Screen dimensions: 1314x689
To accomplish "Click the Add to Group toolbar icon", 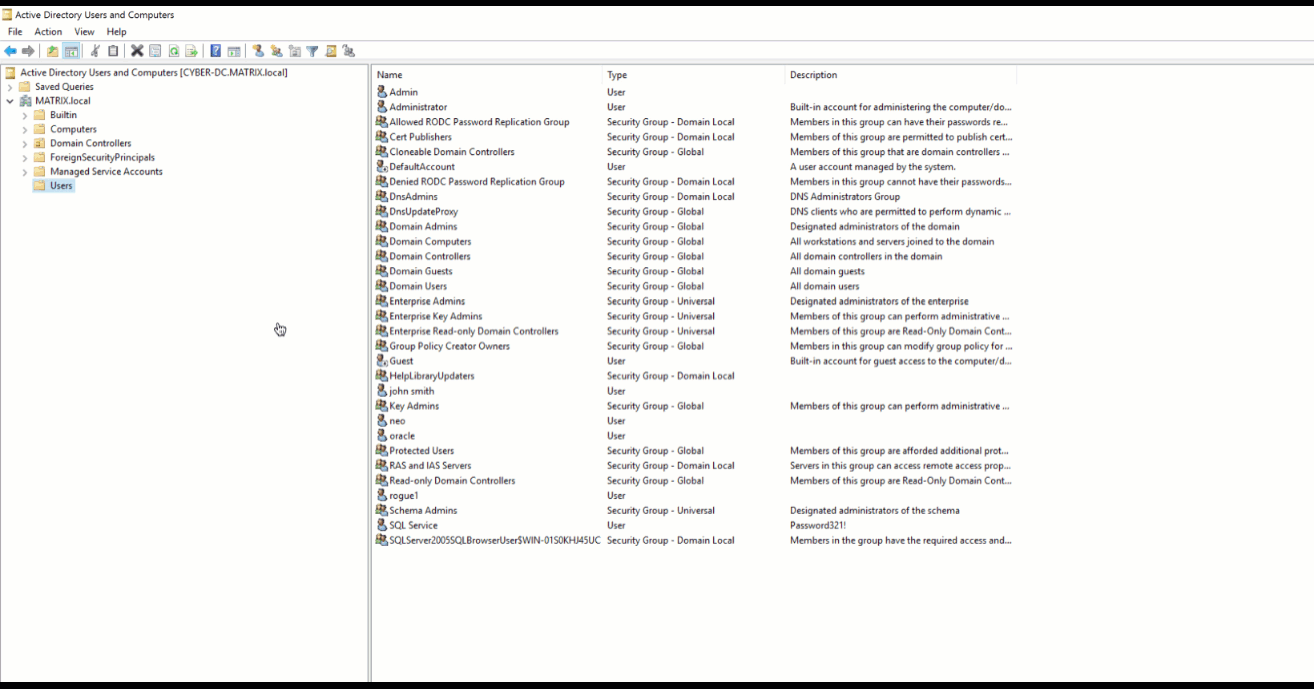I will point(348,51).
